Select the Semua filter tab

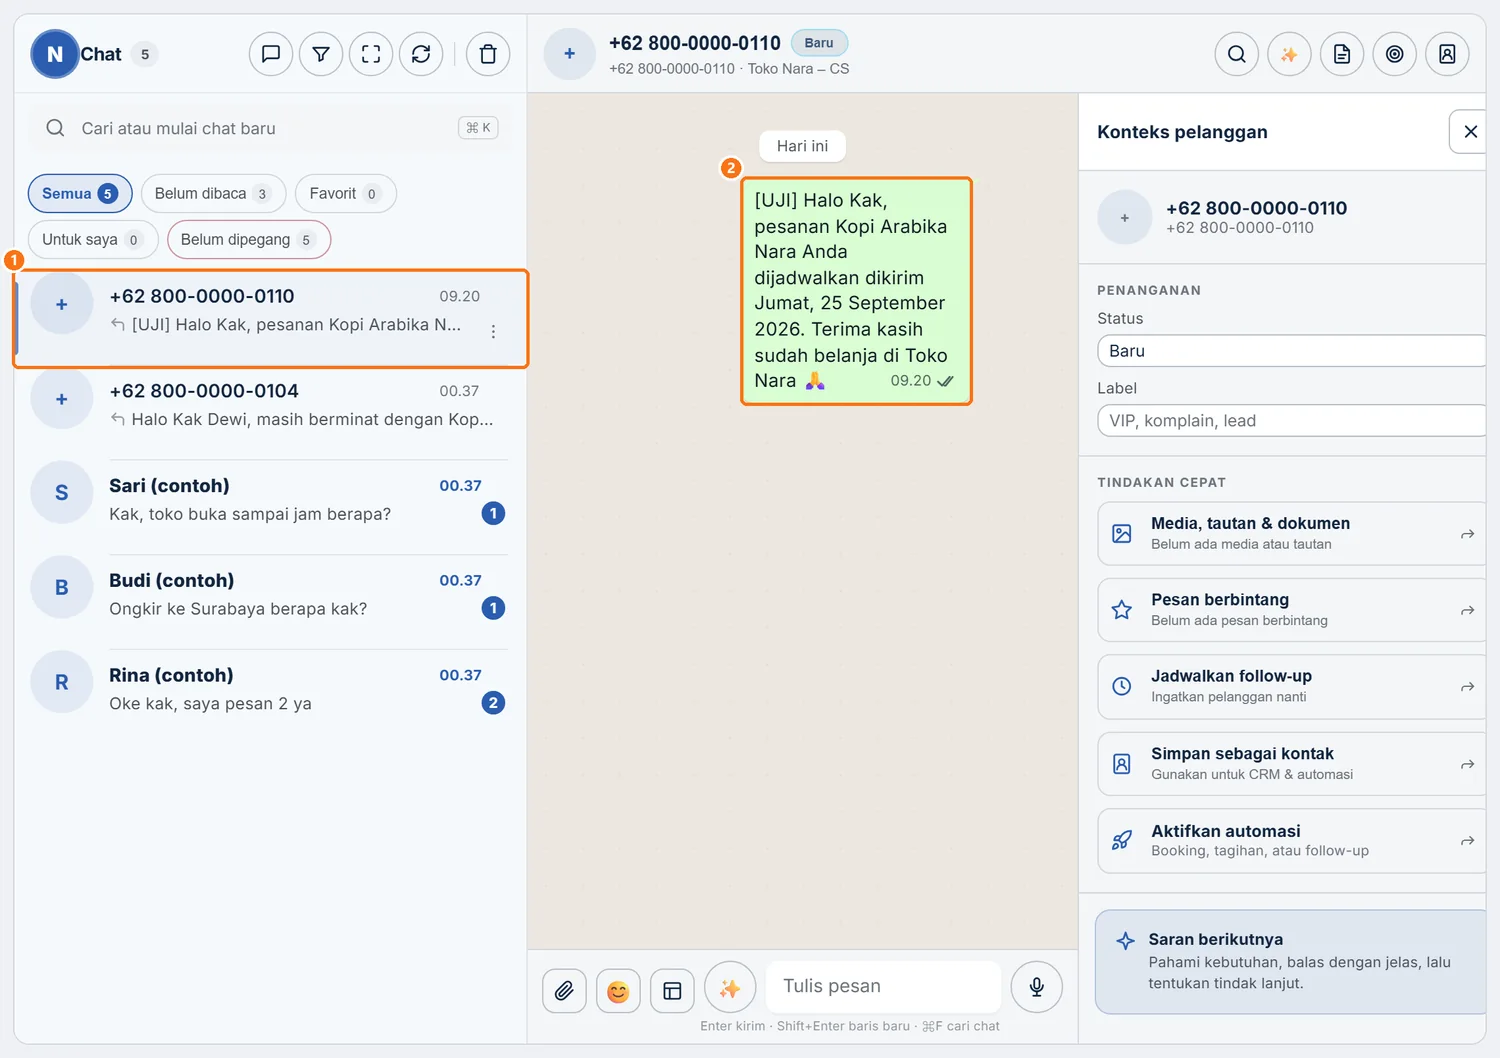(x=80, y=193)
